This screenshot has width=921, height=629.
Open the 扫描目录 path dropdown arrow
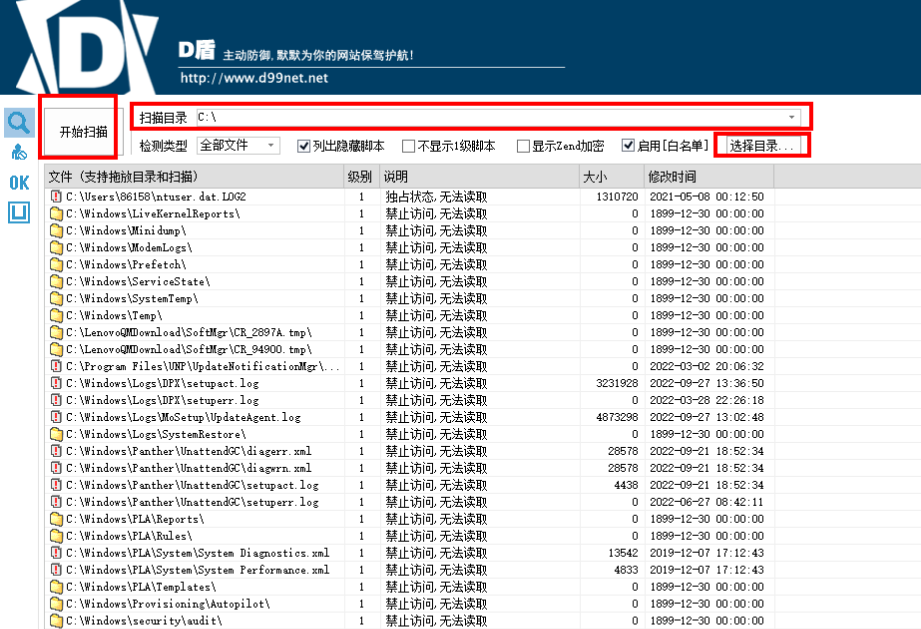point(791,116)
